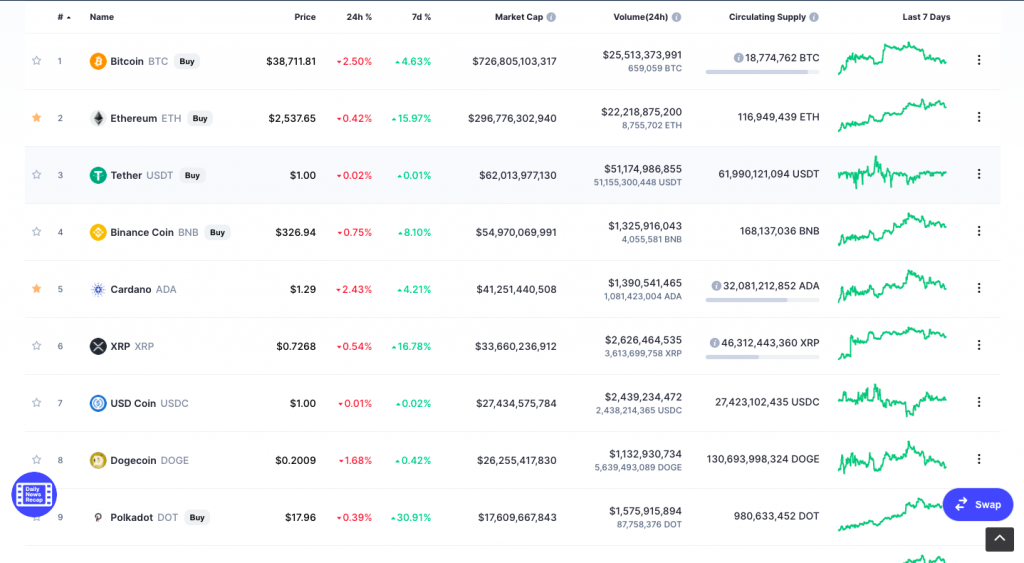
Task: Click Ethereum market cap $296,776,302,940
Action: pos(512,118)
